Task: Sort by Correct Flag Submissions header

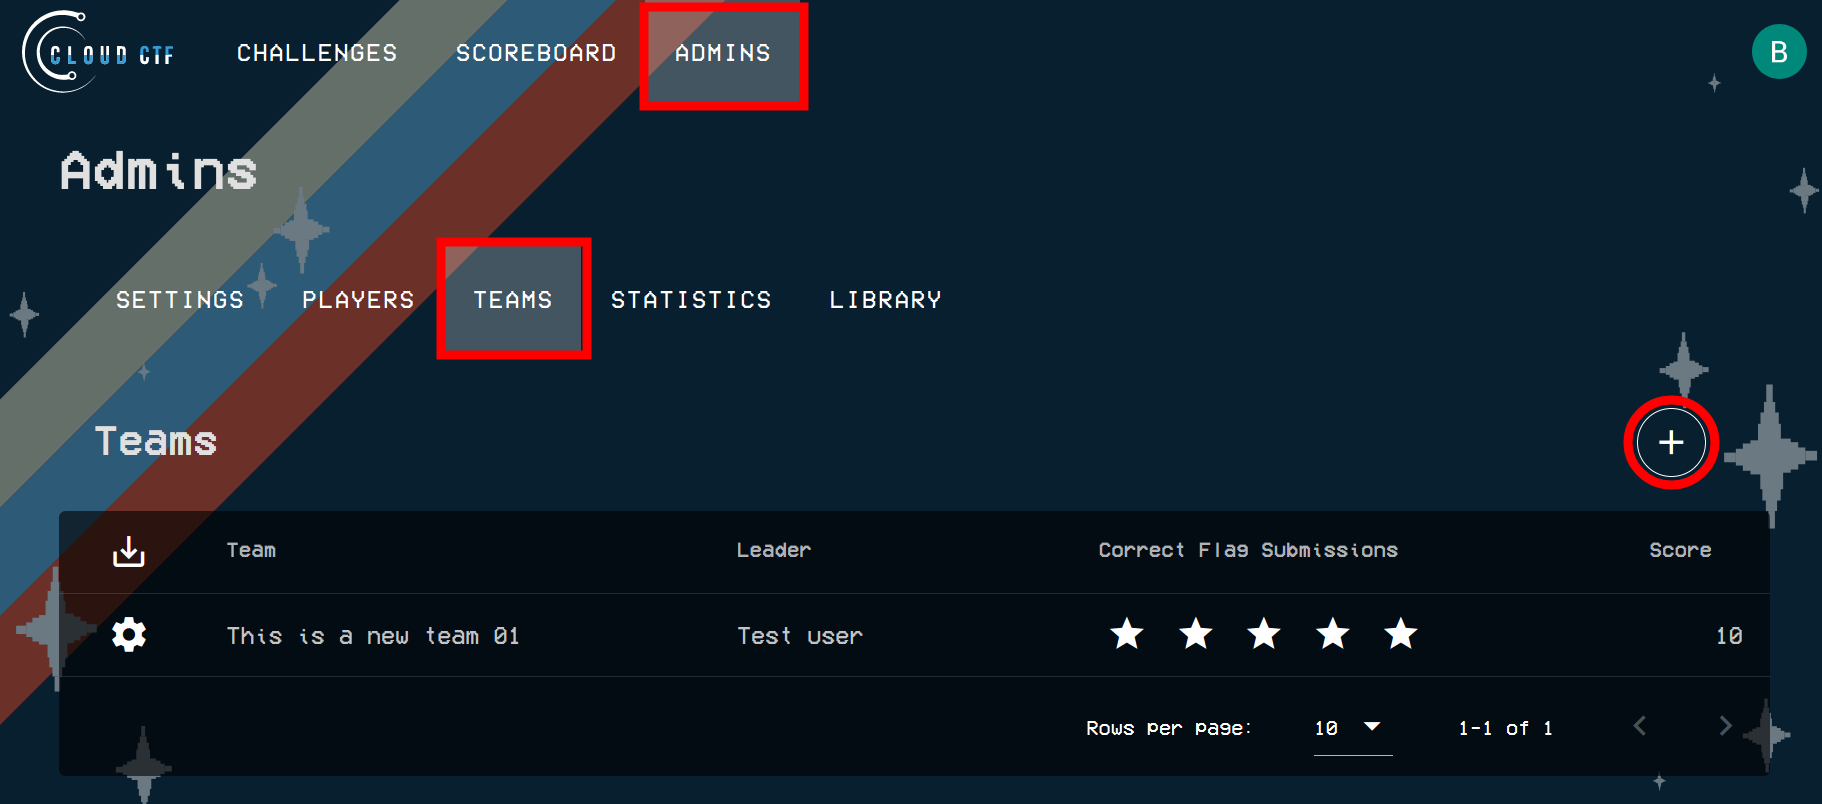Action: [x=1248, y=550]
